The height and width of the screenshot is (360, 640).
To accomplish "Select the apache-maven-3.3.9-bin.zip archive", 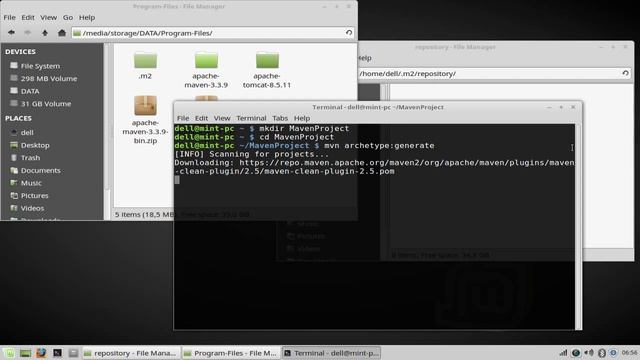I will 145,120.
